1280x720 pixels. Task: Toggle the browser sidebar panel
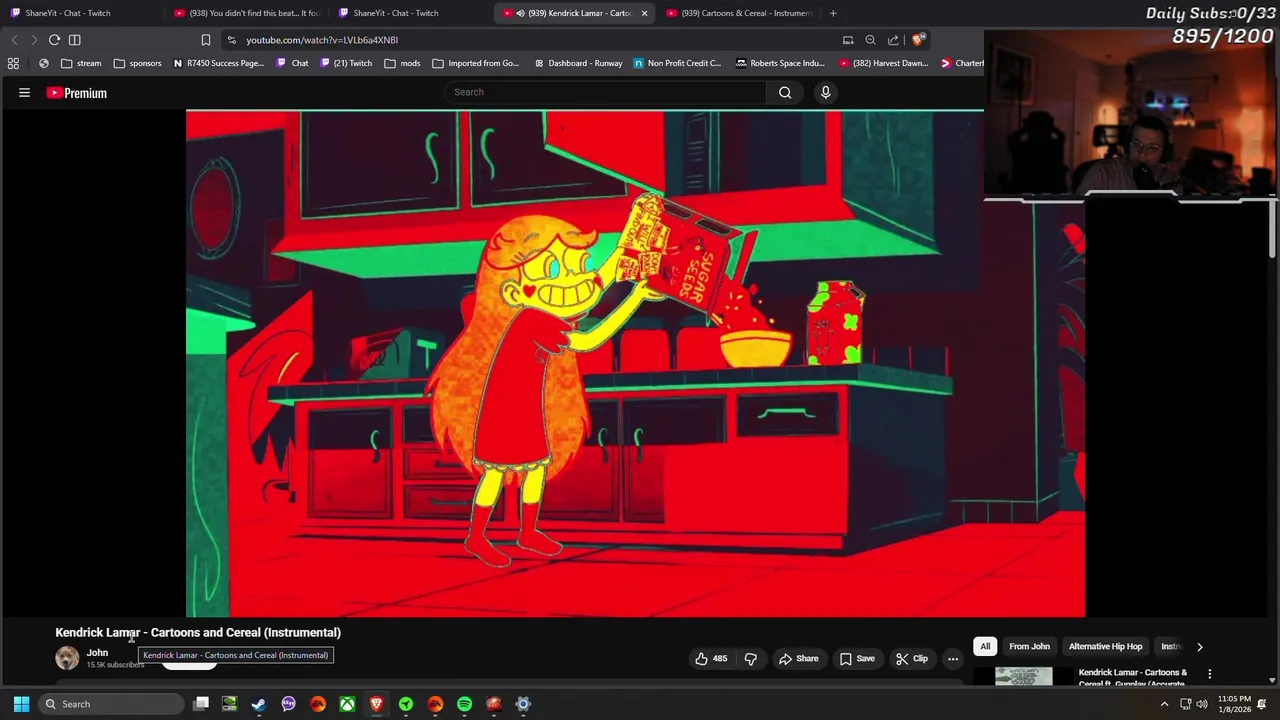click(x=74, y=40)
